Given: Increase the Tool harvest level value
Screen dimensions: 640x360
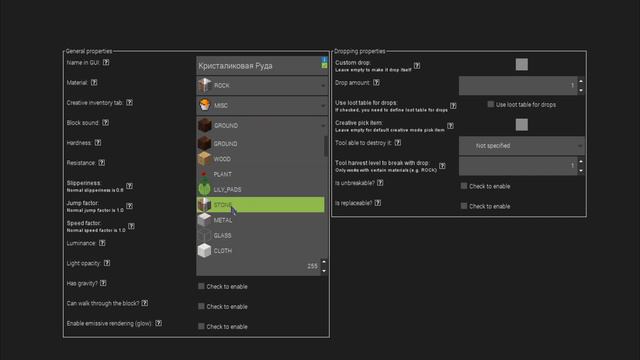Looking at the screenshot, I should click(x=581, y=161).
